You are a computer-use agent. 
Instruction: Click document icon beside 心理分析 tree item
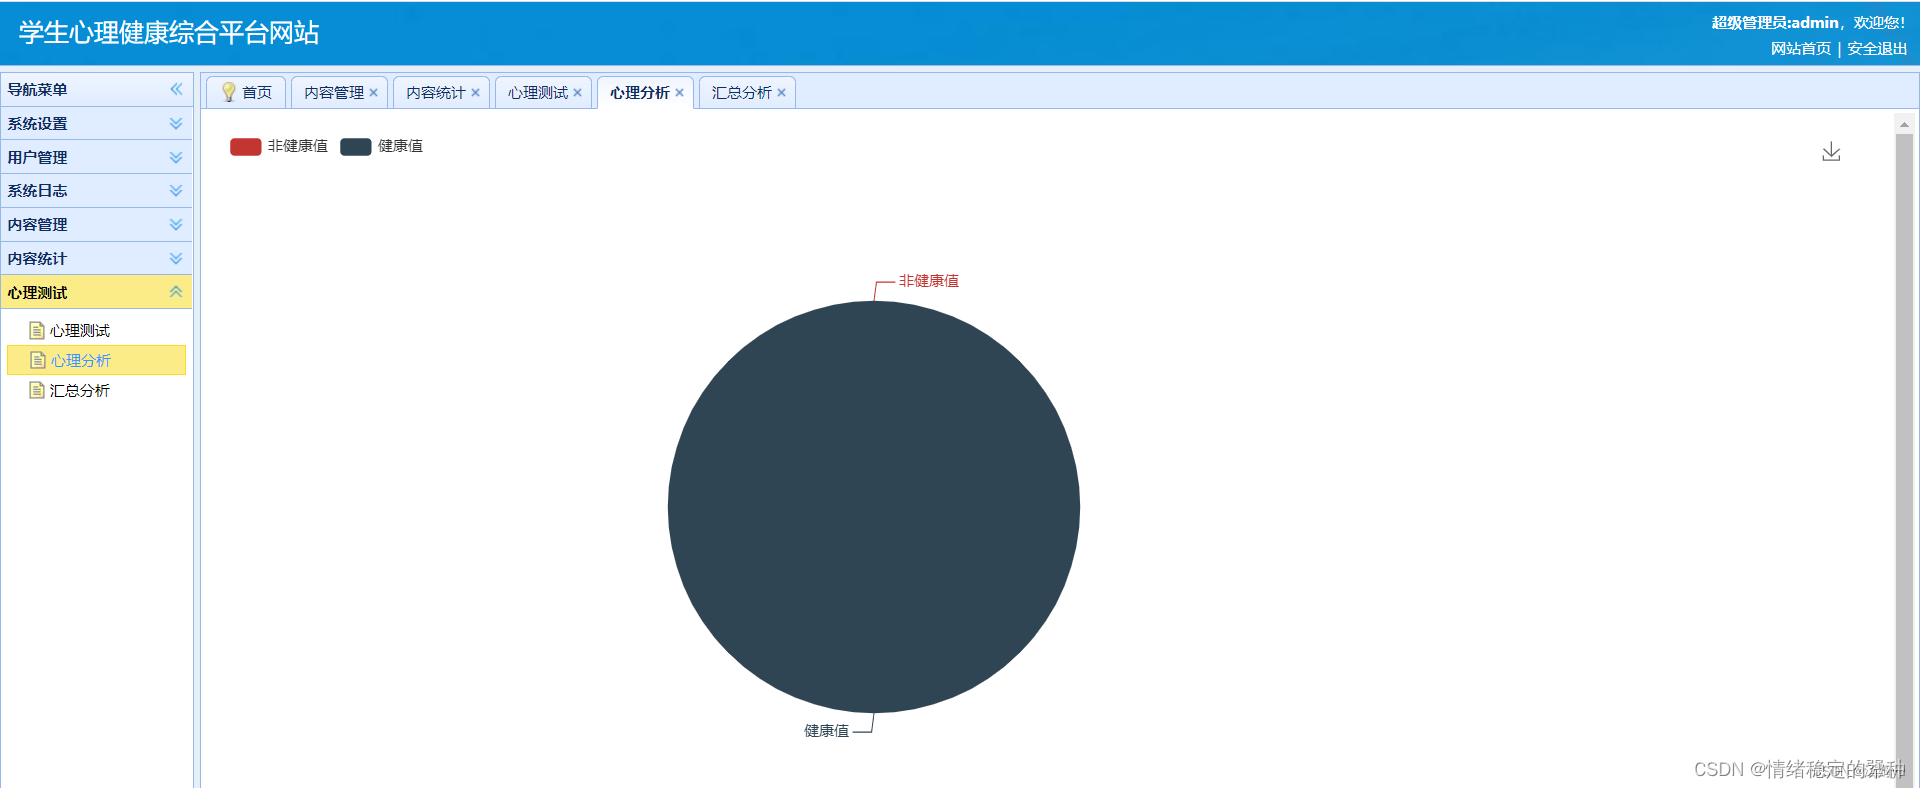38,360
